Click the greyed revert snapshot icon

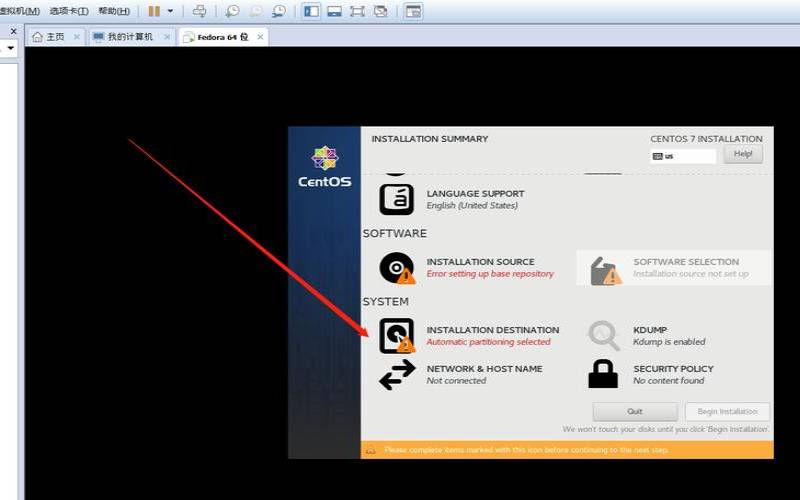click(x=255, y=11)
